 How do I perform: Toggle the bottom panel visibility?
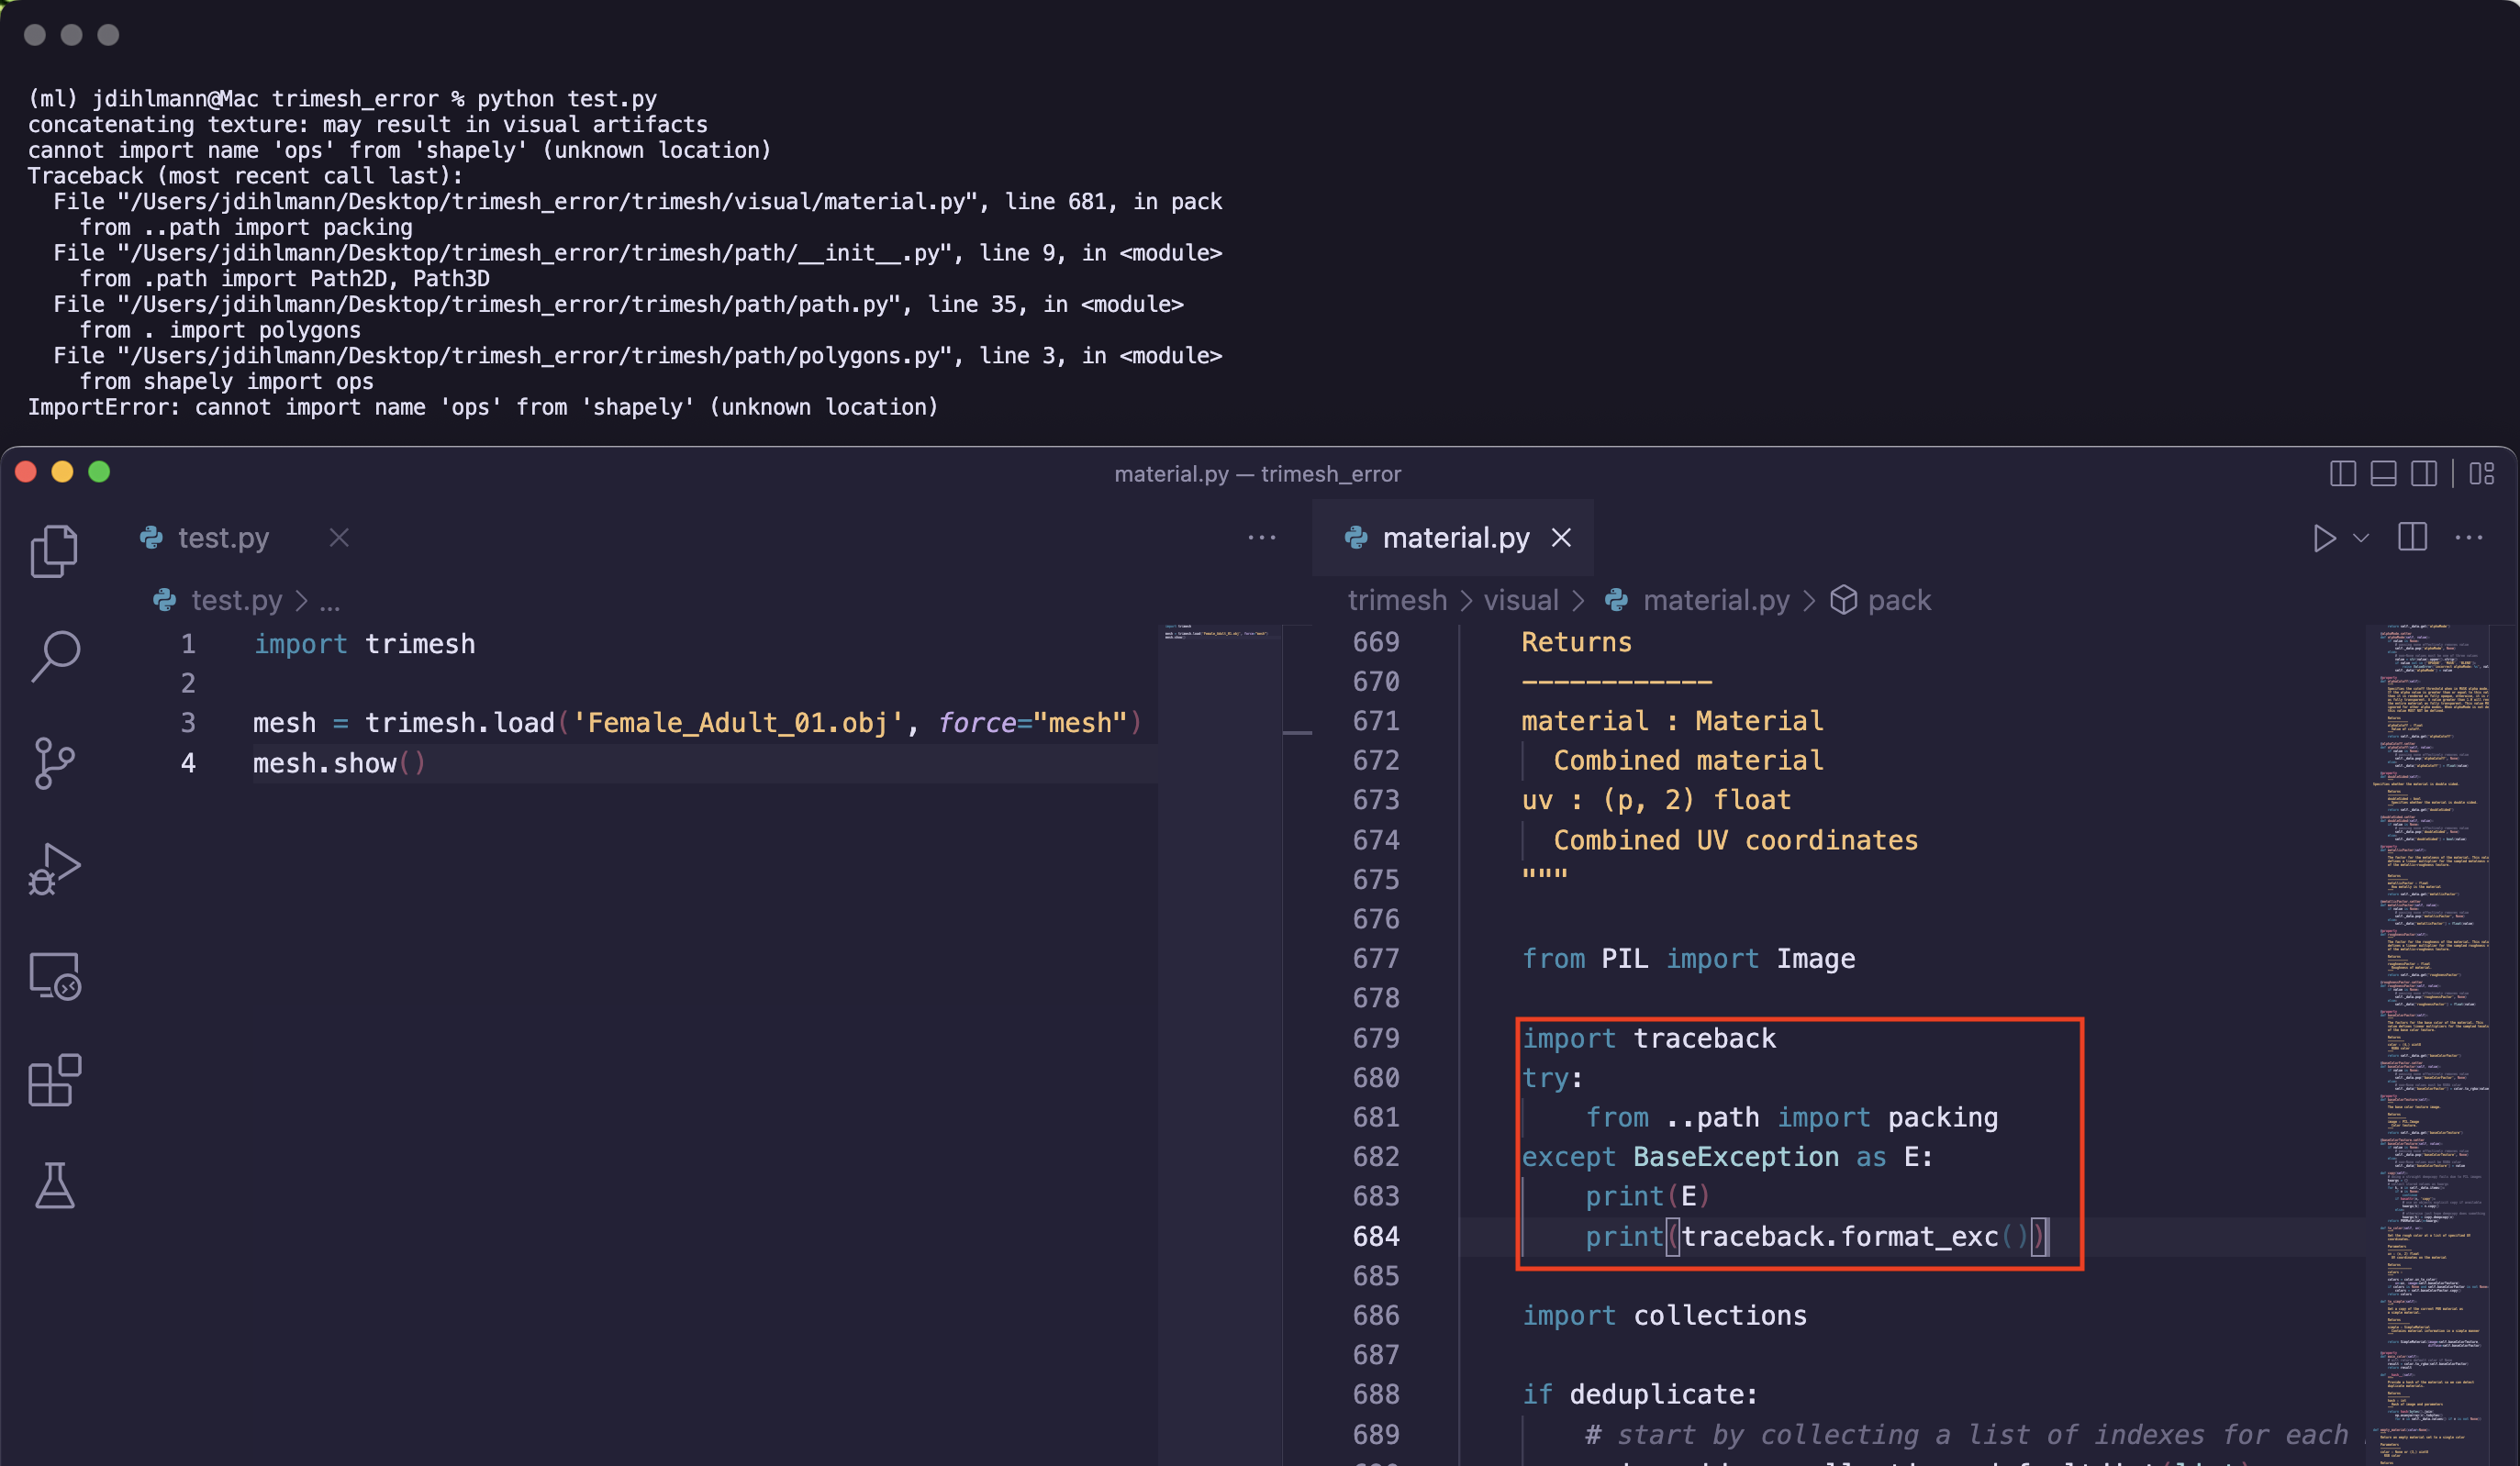pos(2384,474)
